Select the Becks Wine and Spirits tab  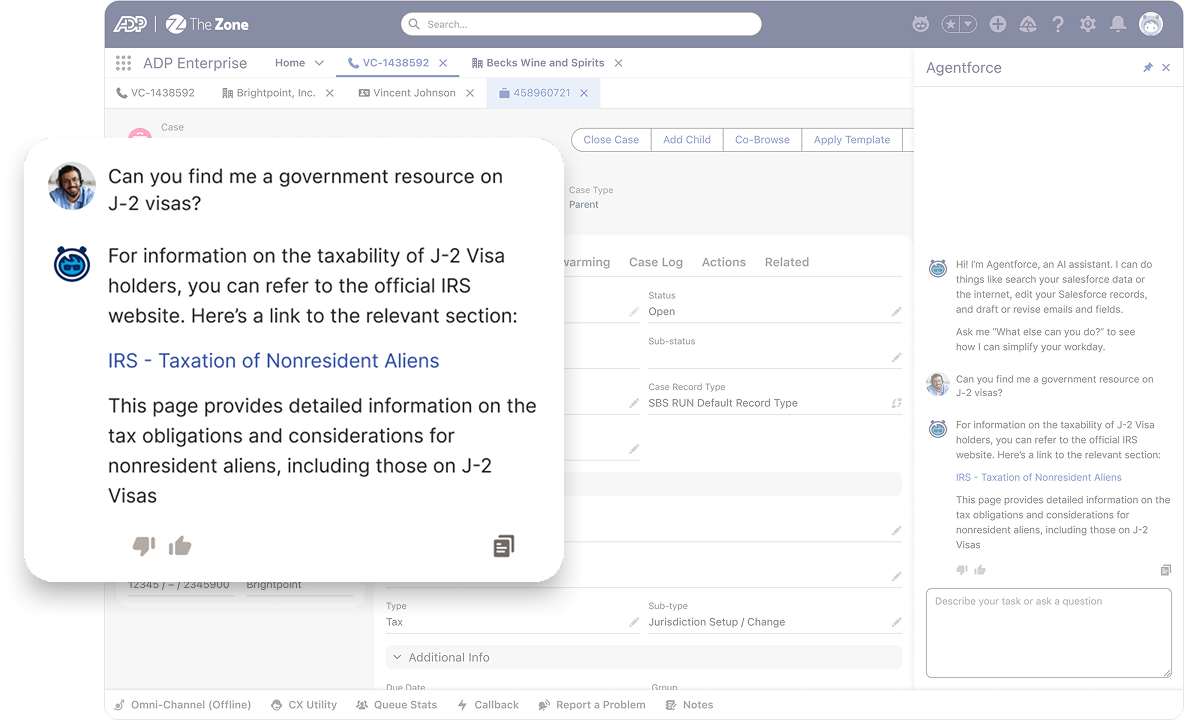click(x=545, y=63)
